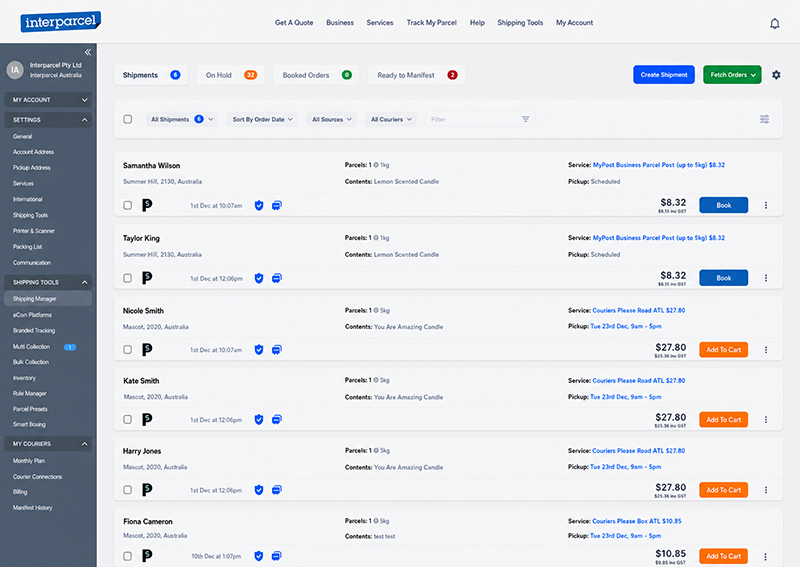The height and width of the screenshot is (567, 800).
Task: Switch to the Booked Orders tab
Action: point(316,75)
